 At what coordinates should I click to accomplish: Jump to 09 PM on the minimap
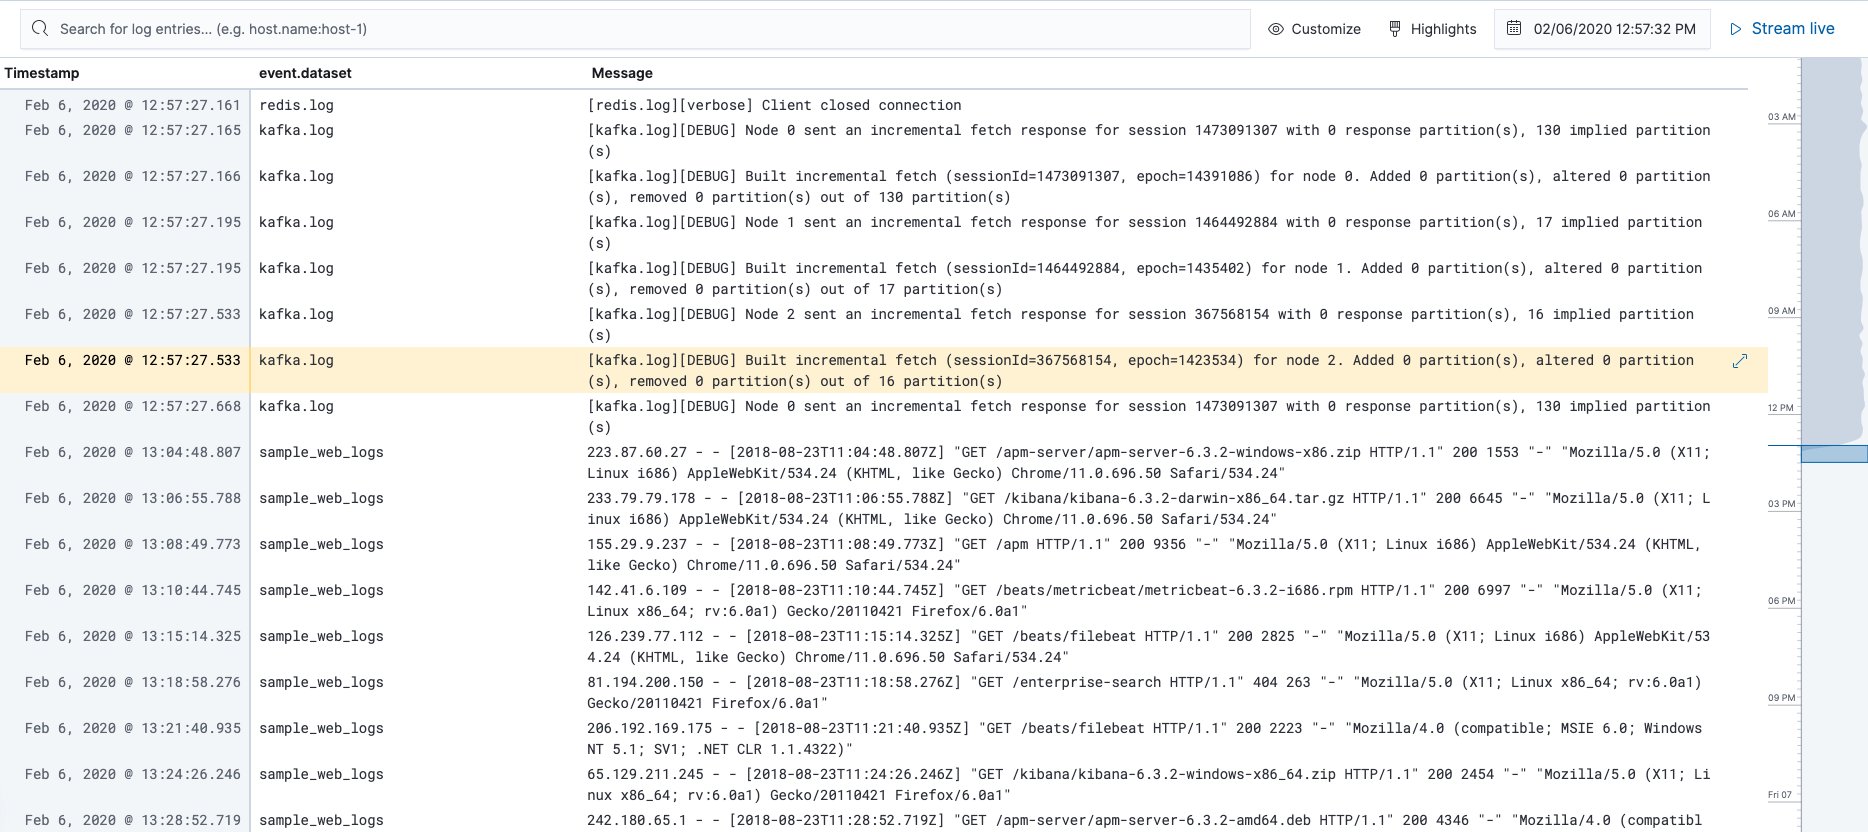1782,698
